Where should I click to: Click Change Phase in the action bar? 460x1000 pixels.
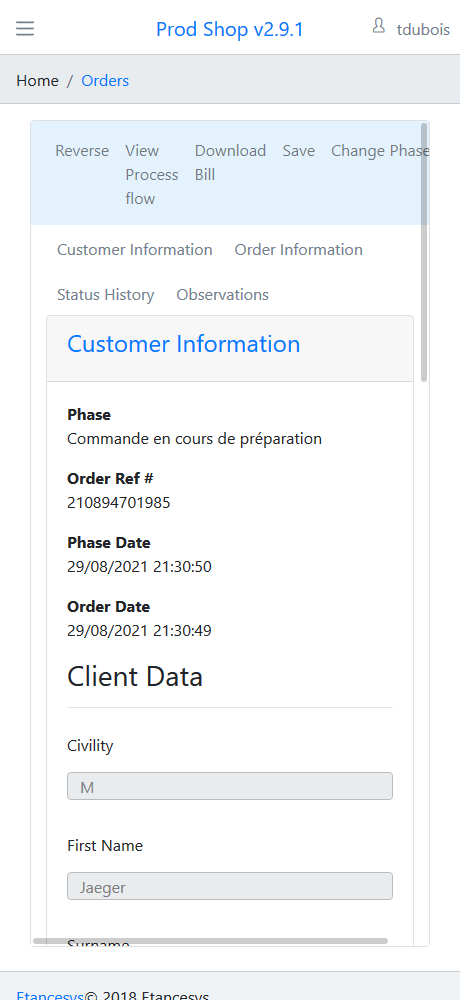click(x=380, y=151)
